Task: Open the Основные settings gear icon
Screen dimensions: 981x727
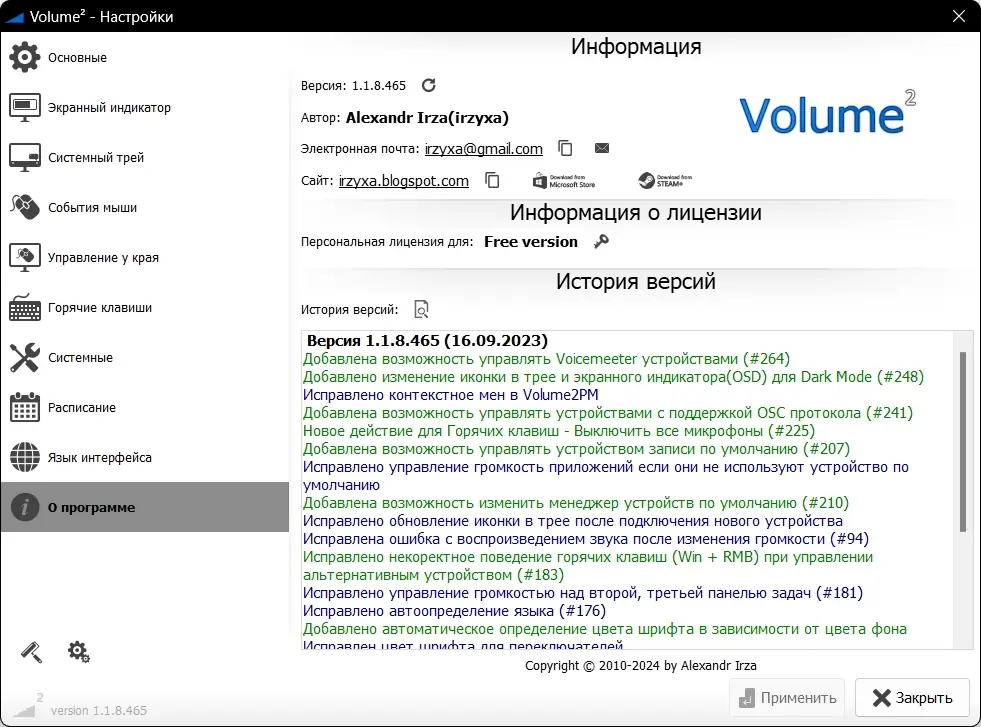Action: pyautogui.click(x=24, y=57)
